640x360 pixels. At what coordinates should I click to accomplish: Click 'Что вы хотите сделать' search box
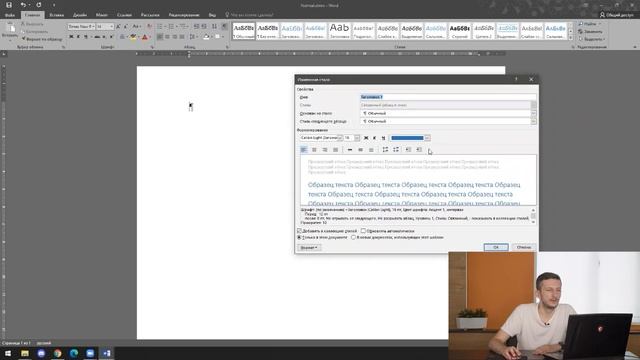click(249, 15)
